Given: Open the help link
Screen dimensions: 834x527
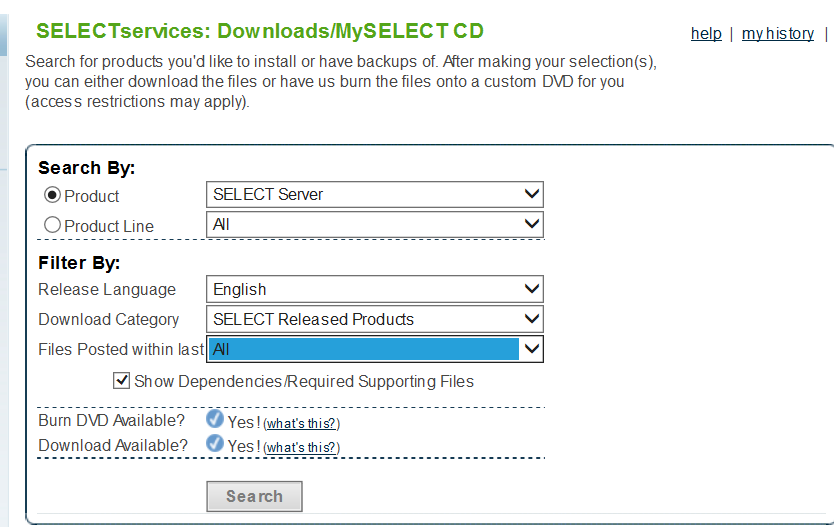Looking at the screenshot, I should pos(706,34).
